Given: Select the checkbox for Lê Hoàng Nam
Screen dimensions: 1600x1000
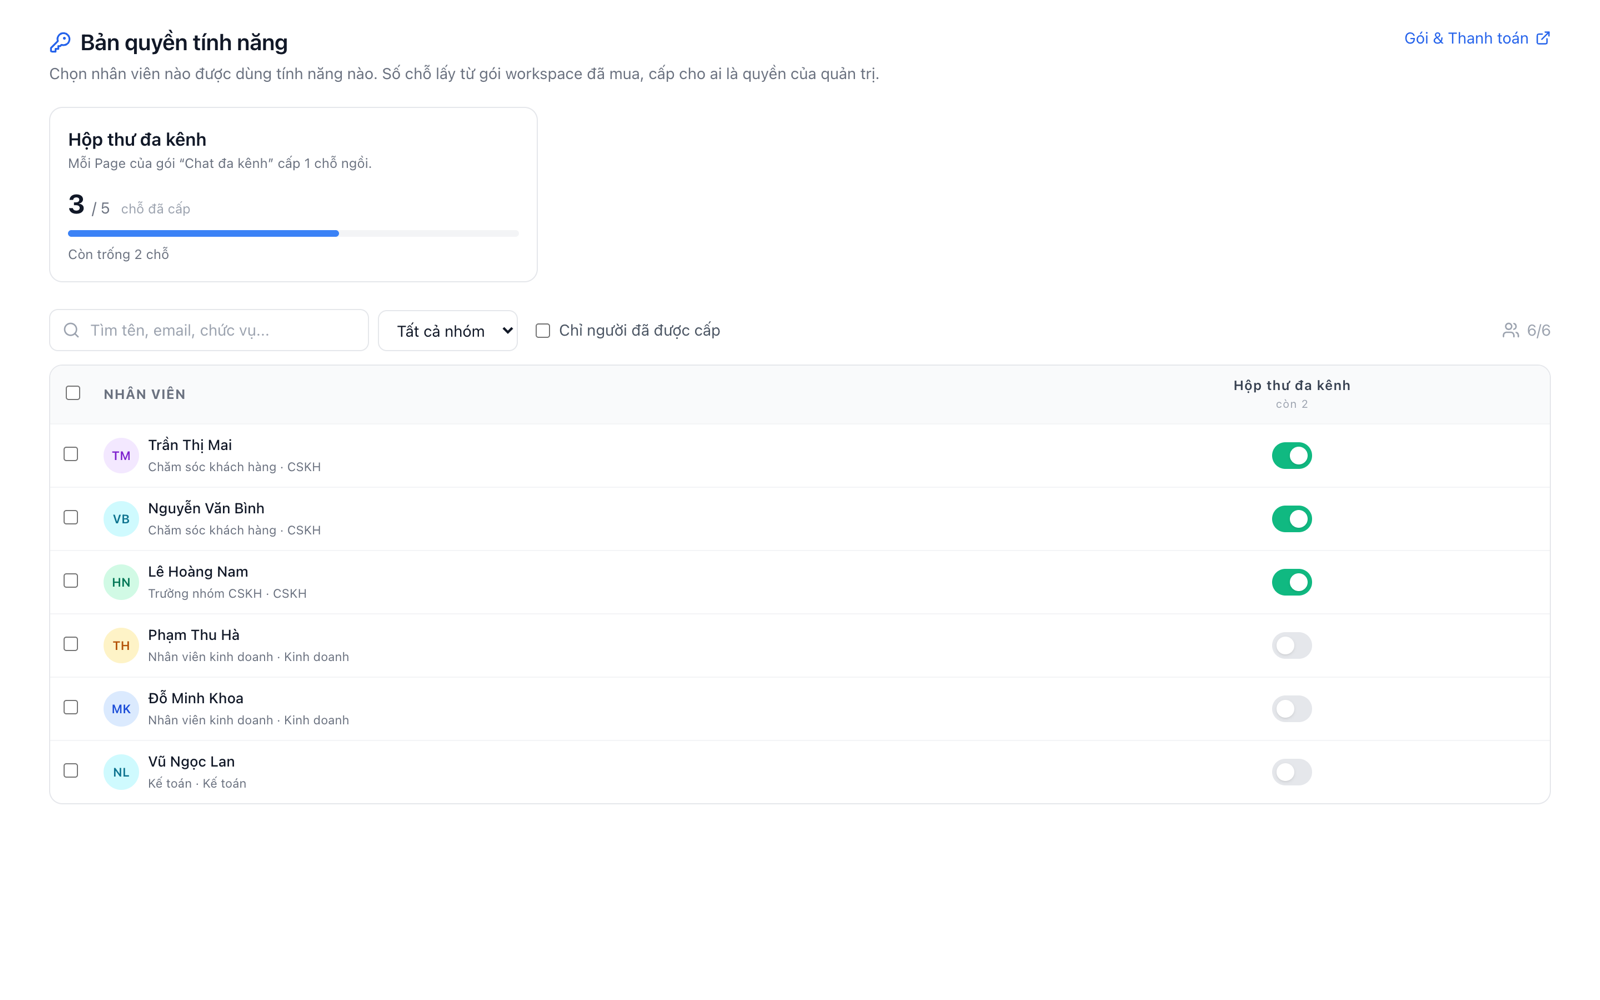Looking at the screenshot, I should tap(71, 580).
